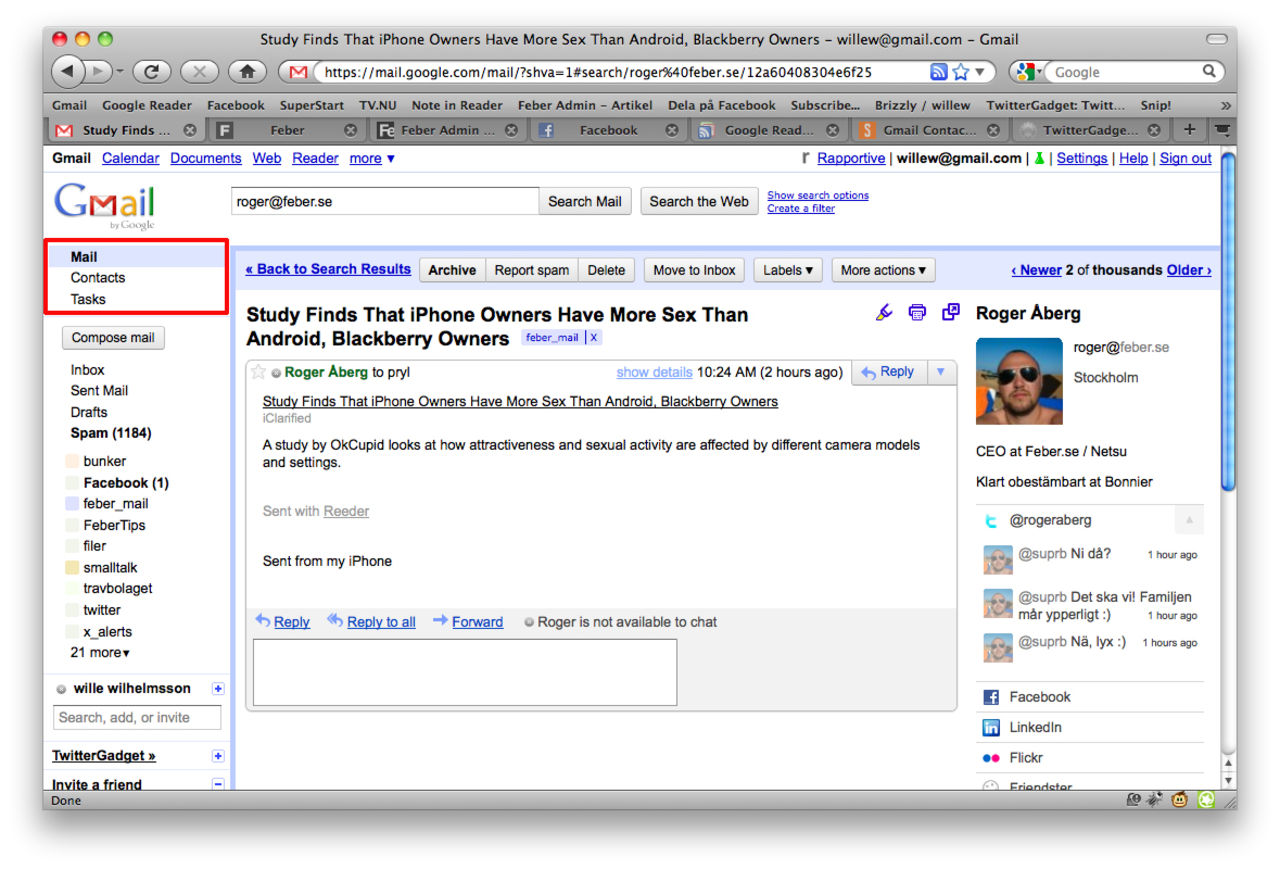Click the highlighter icon above message
This screenshot has width=1280, height=869.
pos(884,313)
